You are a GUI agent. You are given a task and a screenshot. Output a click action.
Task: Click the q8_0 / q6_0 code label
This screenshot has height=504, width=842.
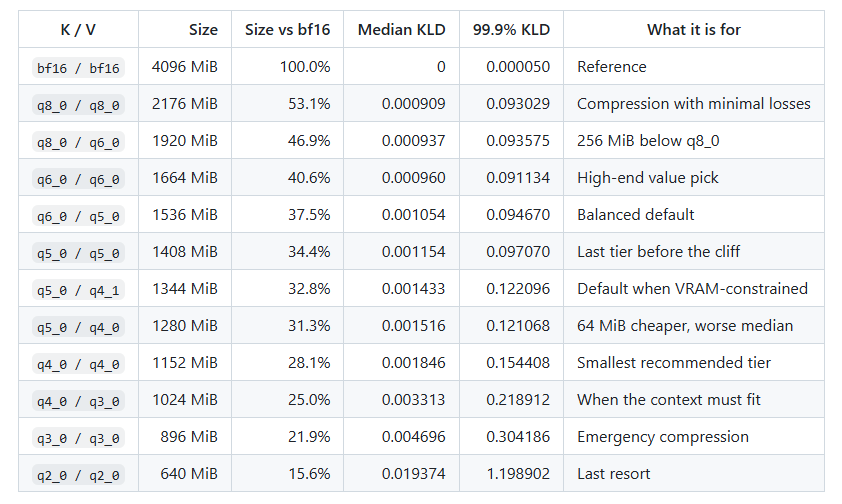78,142
